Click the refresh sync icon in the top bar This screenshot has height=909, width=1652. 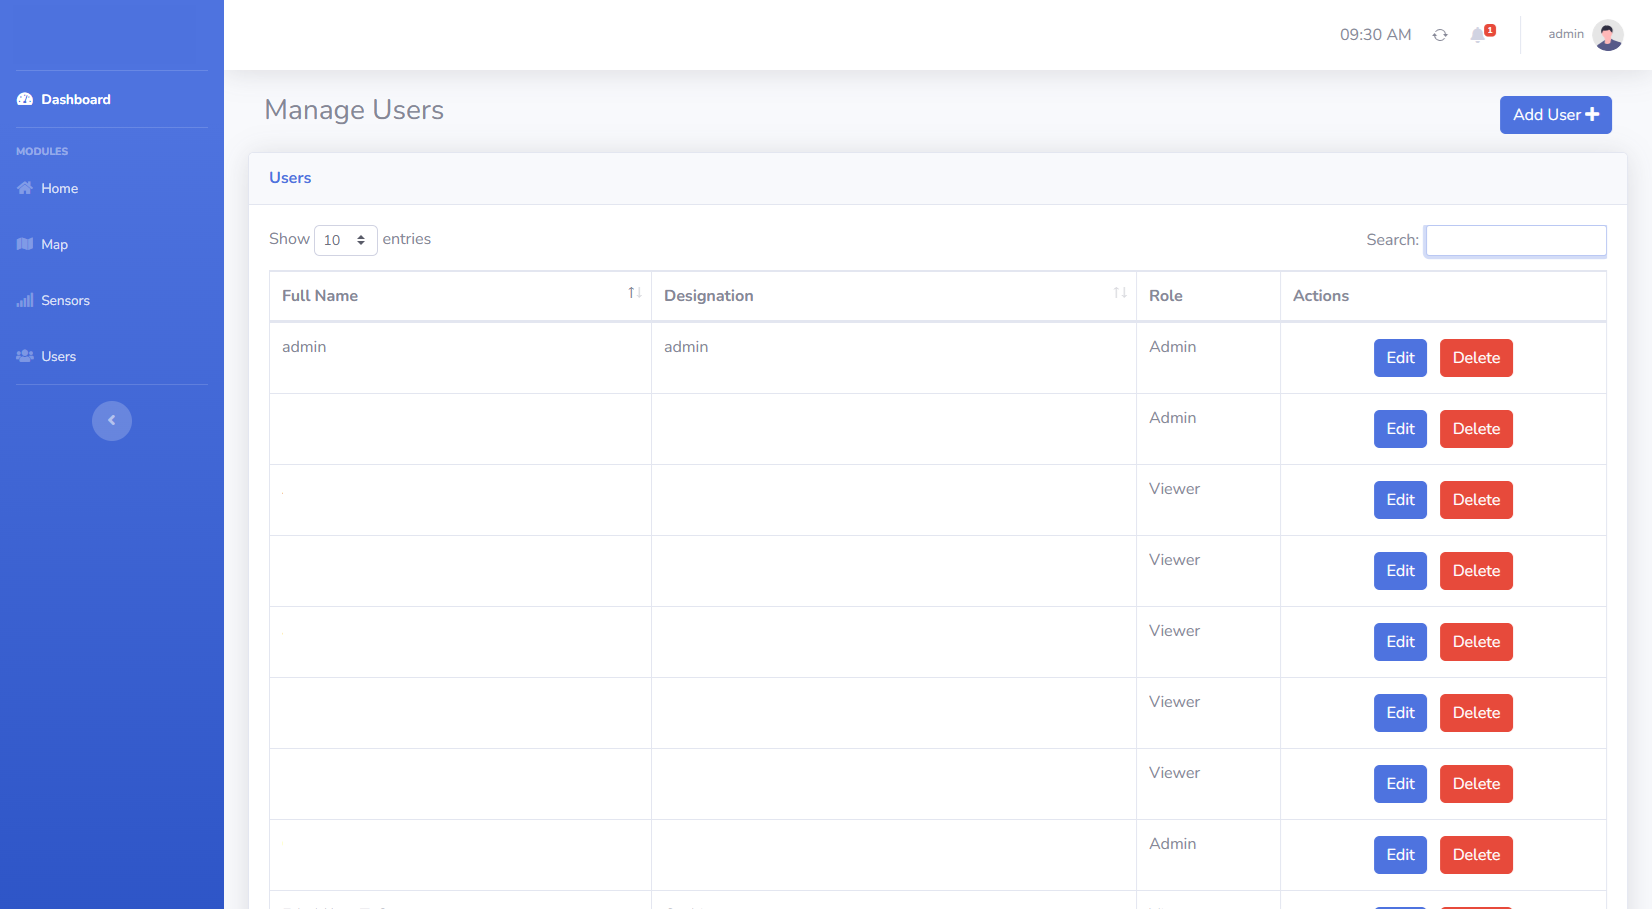point(1440,35)
